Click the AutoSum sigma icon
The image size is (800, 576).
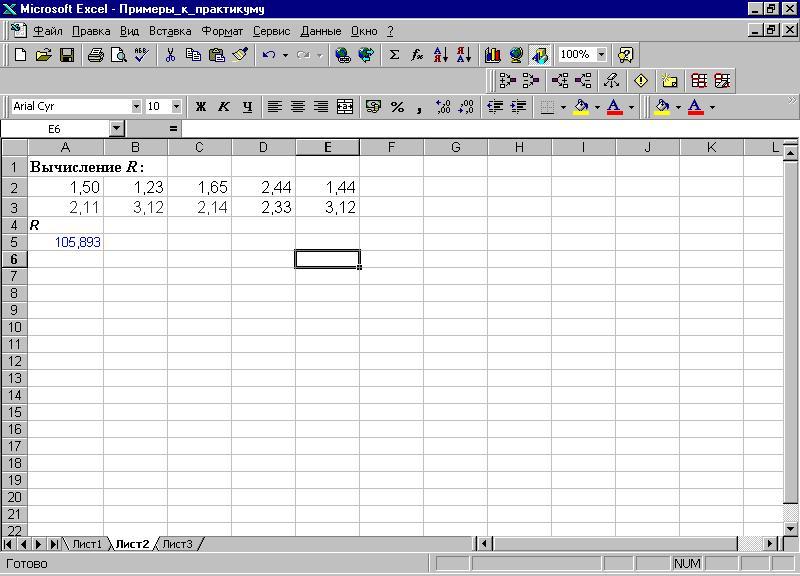tap(394, 55)
